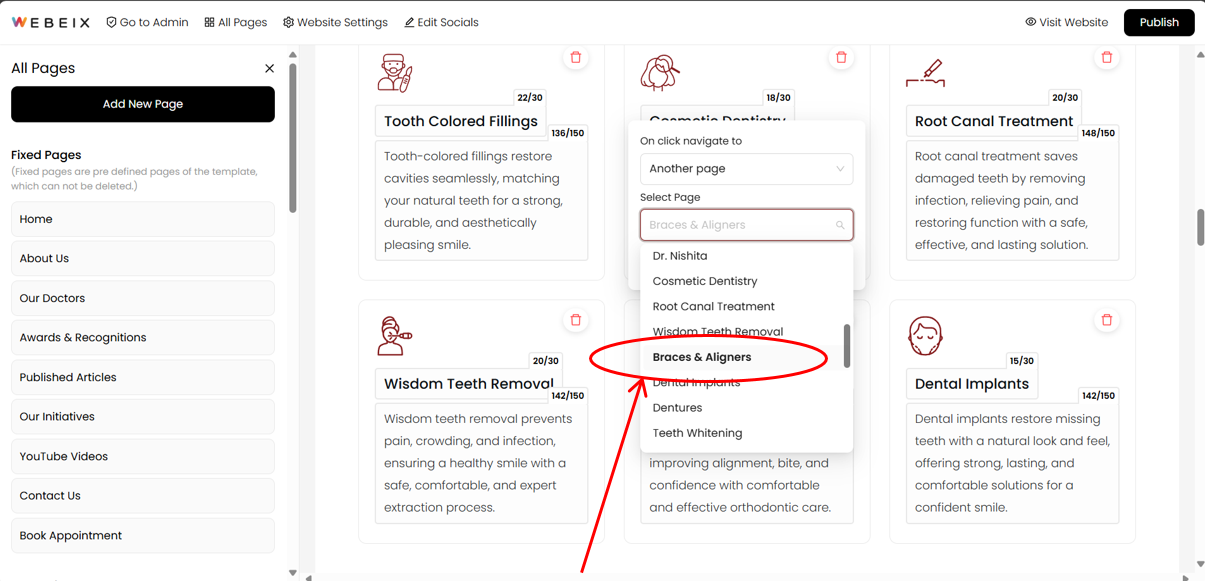
Task: Remove the Root Canal Treatment card
Action: [x=1107, y=58]
